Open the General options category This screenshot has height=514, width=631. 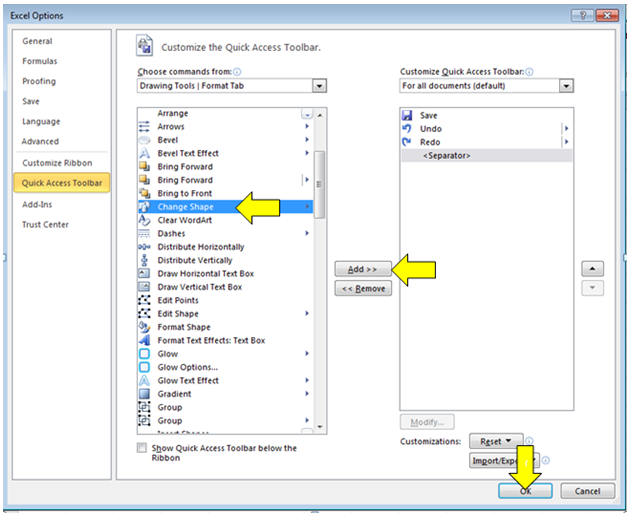pyautogui.click(x=37, y=41)
